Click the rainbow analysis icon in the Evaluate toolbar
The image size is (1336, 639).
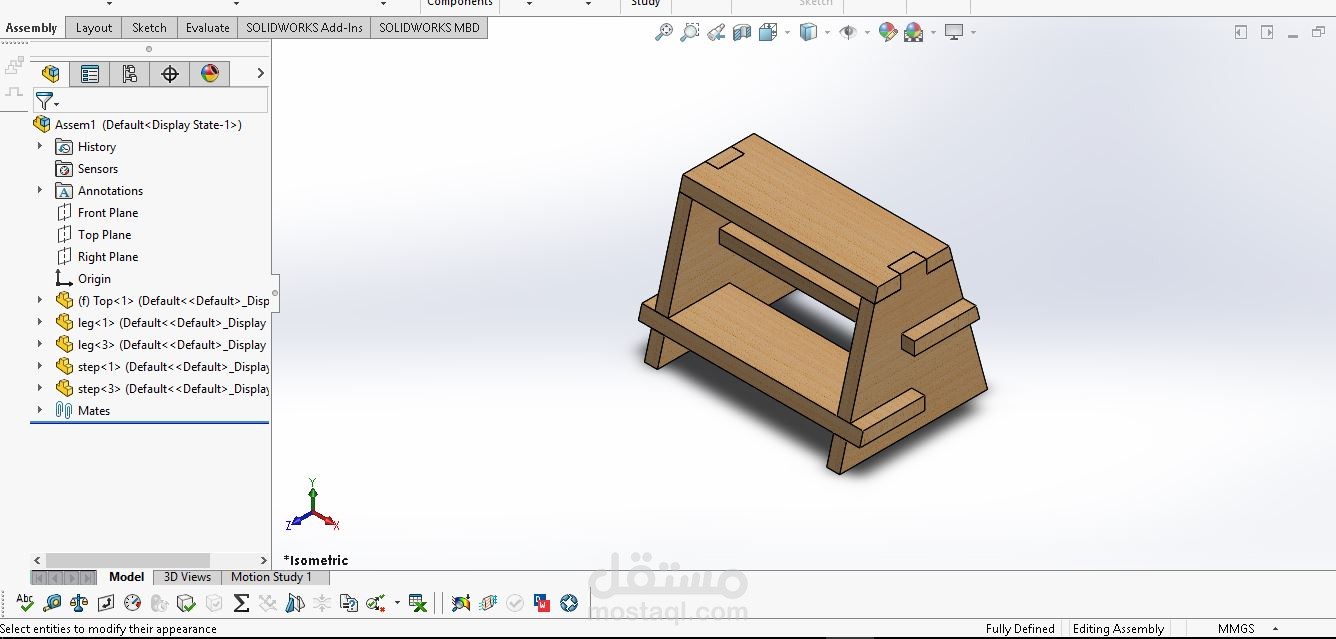460,603
